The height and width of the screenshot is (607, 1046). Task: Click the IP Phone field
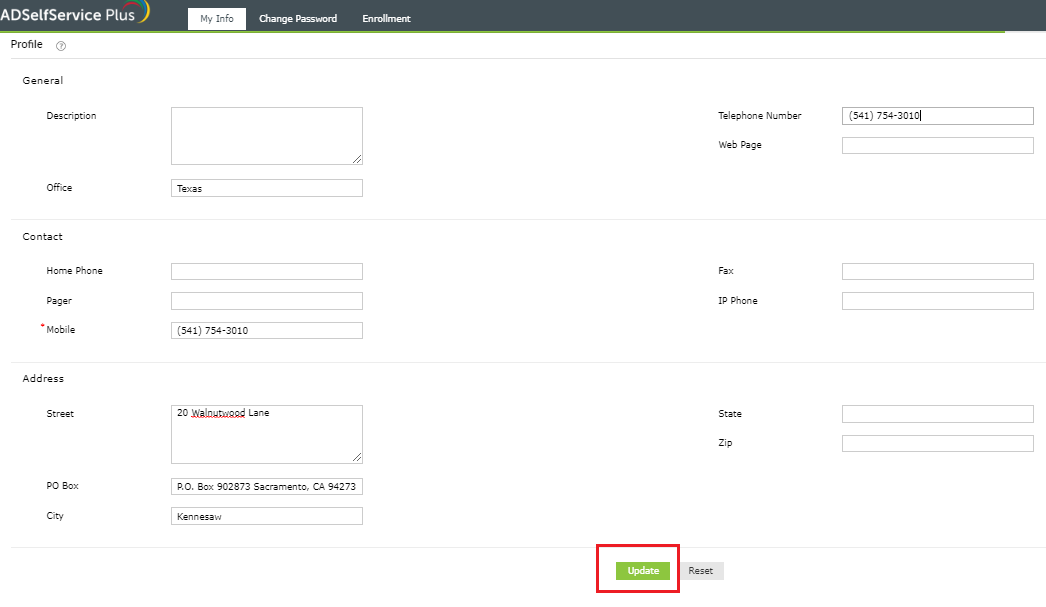(937, 300)
